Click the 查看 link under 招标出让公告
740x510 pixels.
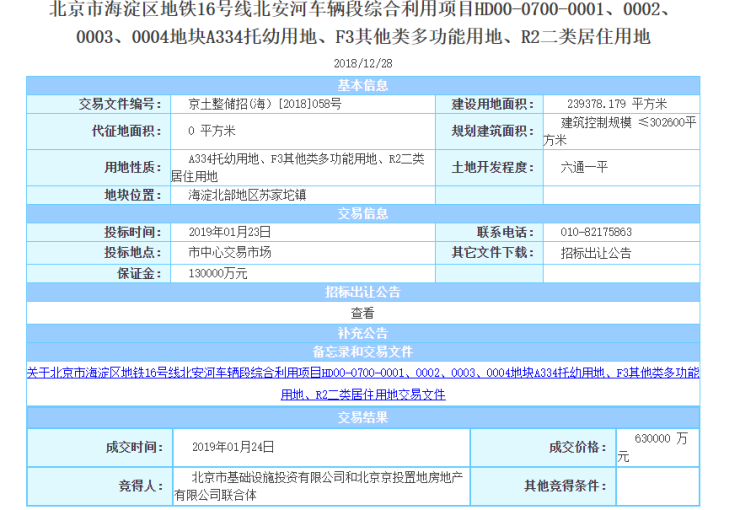[x=362, y=313]
